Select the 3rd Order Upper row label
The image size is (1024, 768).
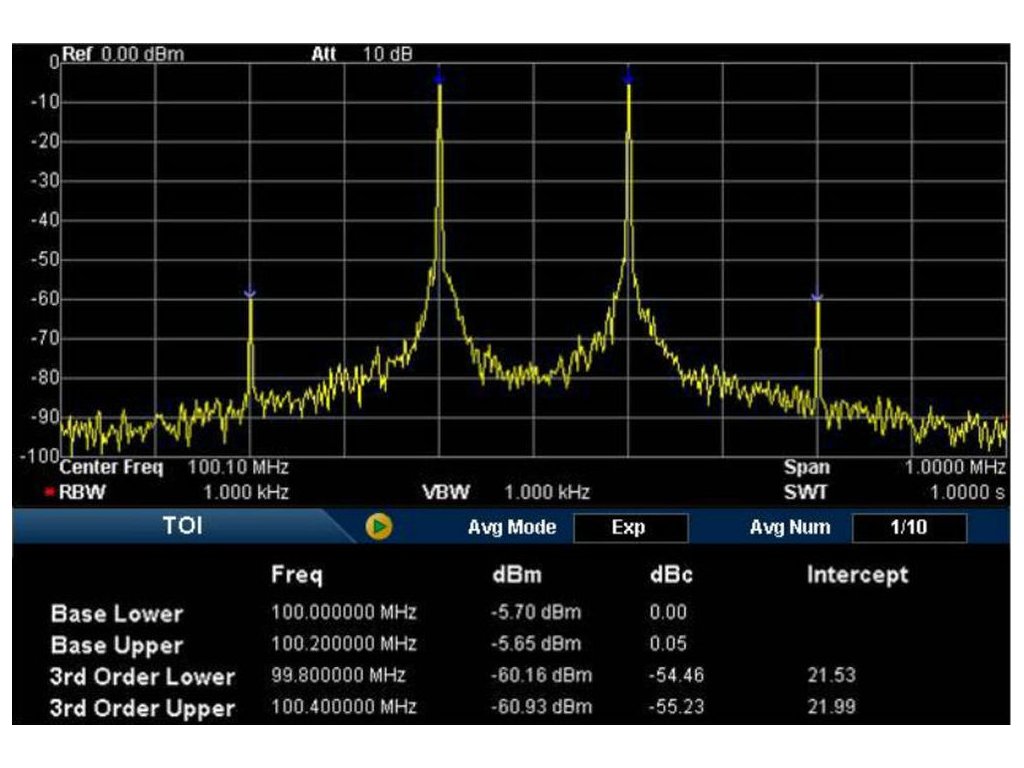click(x=142, y=709)
